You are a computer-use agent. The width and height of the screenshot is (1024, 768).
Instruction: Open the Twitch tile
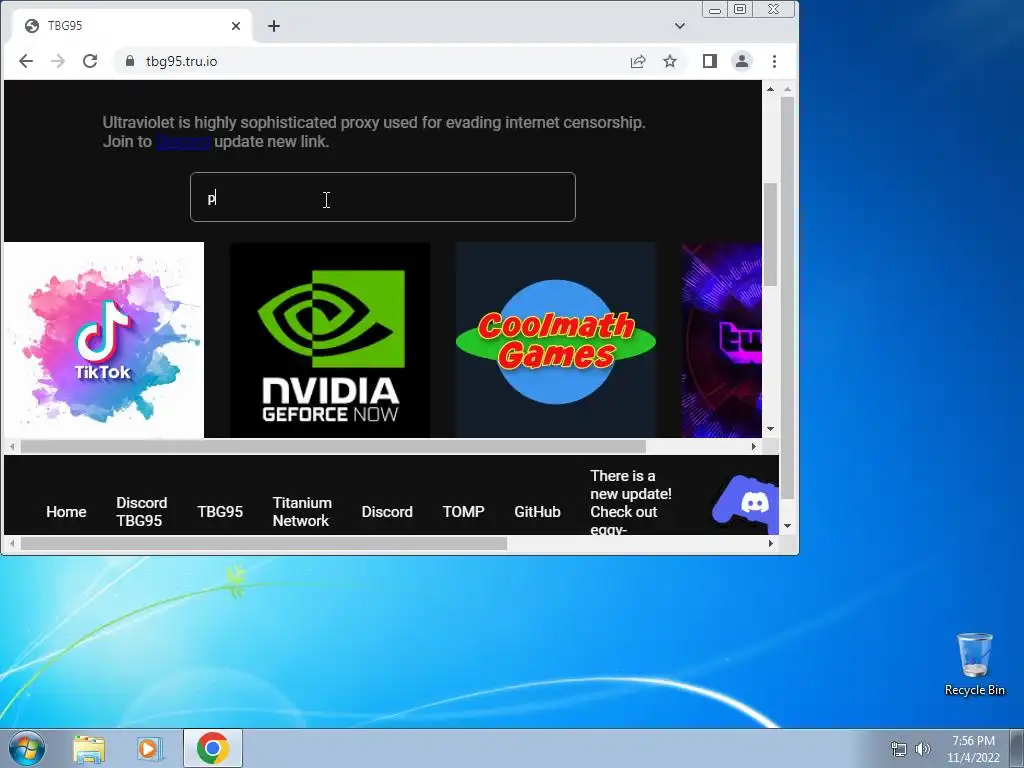click(722, 340)
